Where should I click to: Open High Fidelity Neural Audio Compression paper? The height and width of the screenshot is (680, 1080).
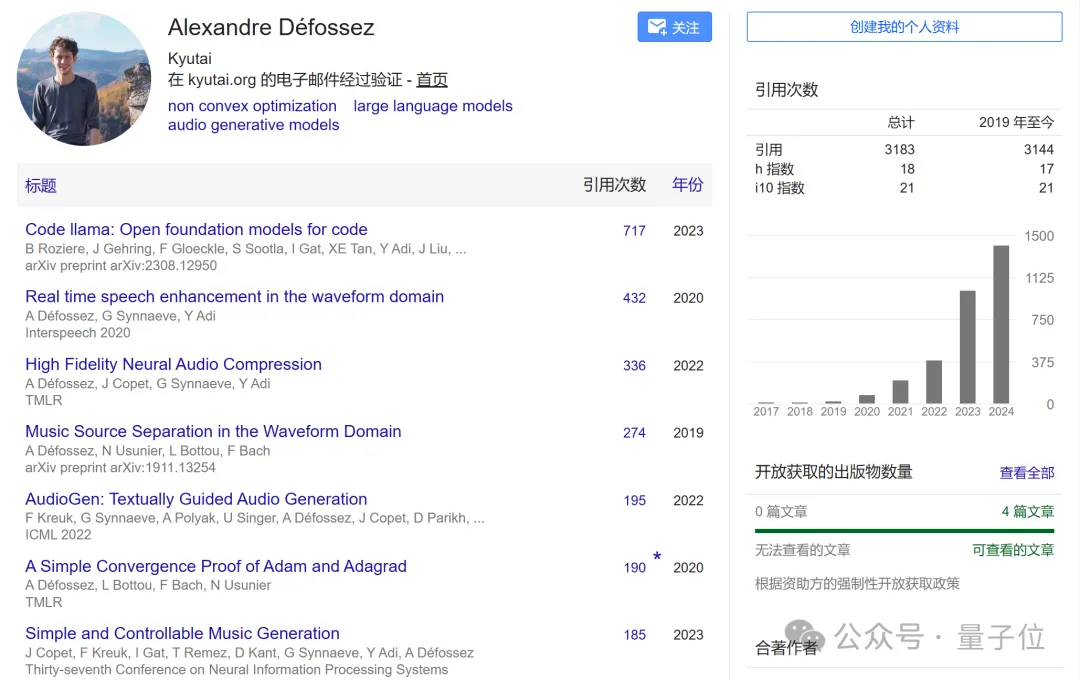point(174,364)
